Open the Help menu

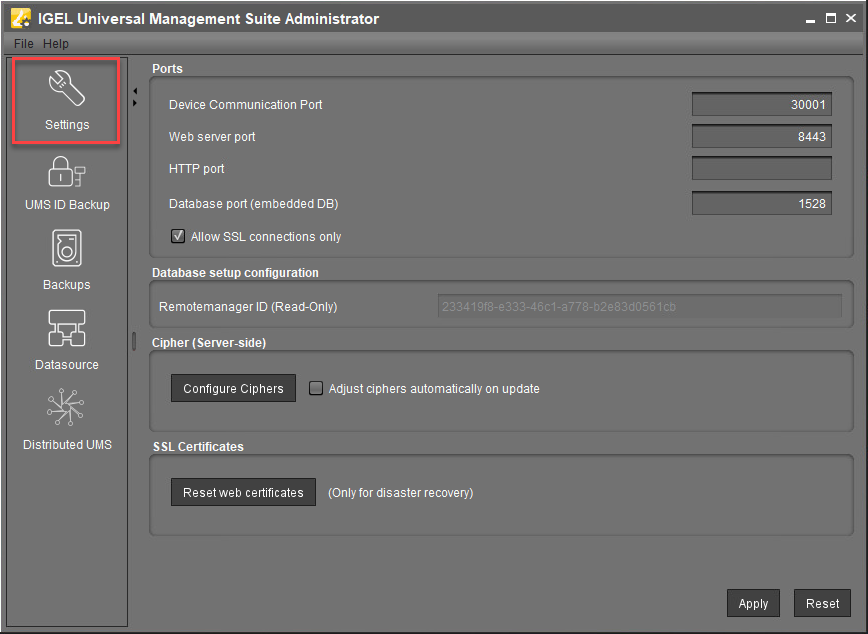click(x=56, y=43)
